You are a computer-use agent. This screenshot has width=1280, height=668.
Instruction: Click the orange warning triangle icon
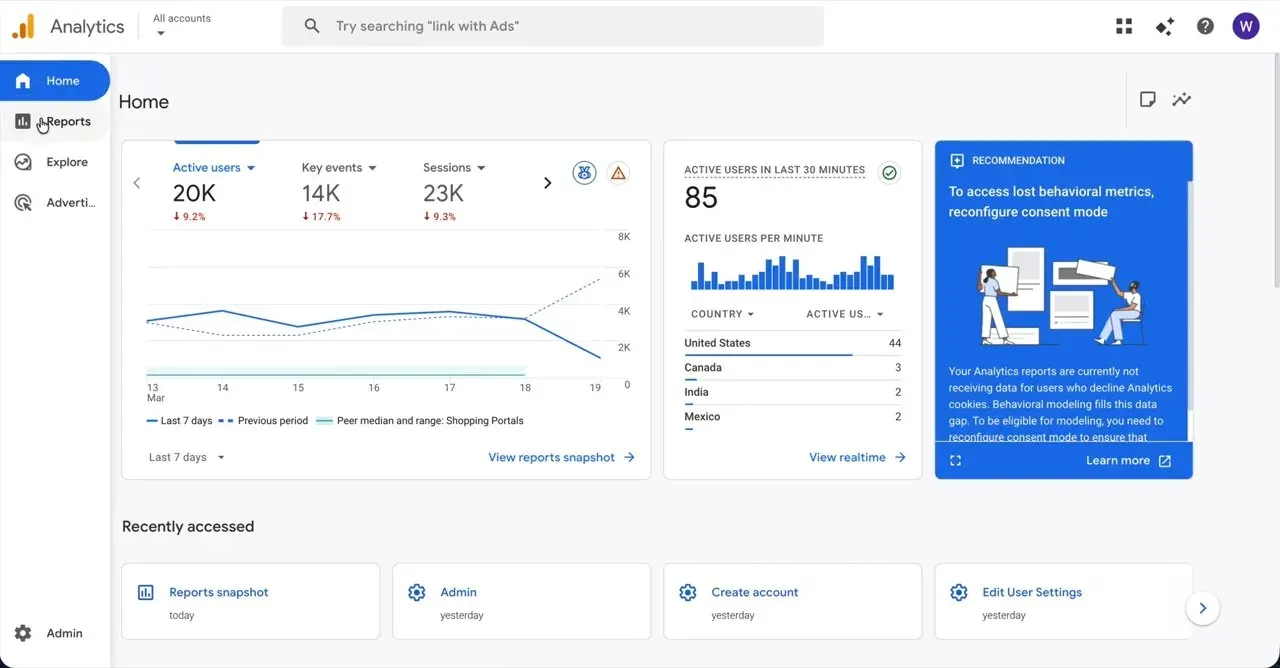(x=618, y=173)
